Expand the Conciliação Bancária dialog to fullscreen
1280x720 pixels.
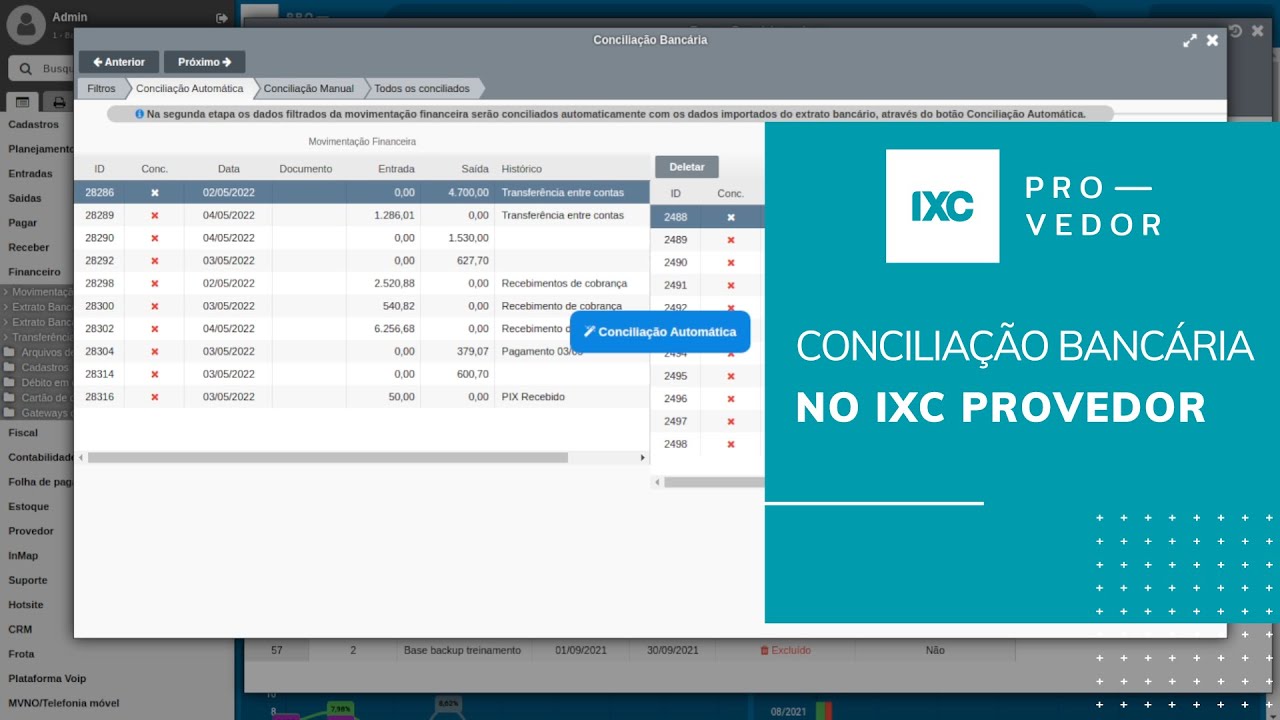[1189, 41]
